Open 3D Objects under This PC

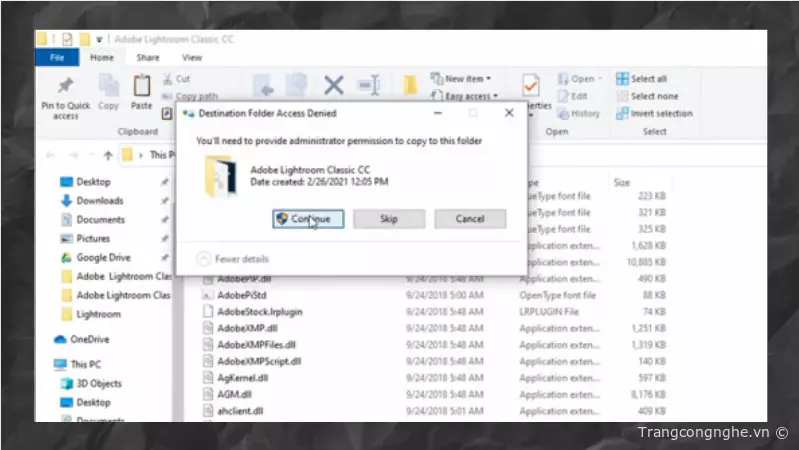click(x=98, y=383)
